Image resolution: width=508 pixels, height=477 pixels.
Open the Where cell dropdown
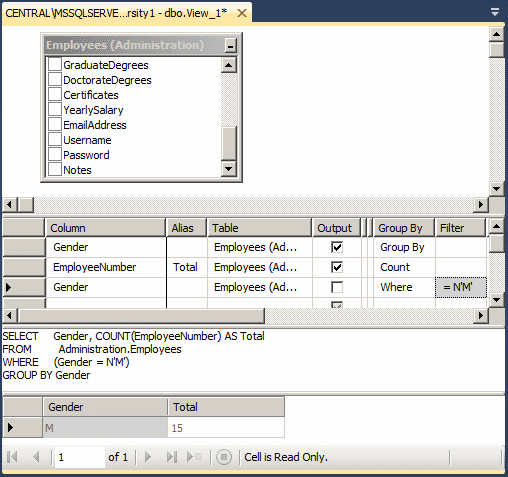click(x=404, y=287)
